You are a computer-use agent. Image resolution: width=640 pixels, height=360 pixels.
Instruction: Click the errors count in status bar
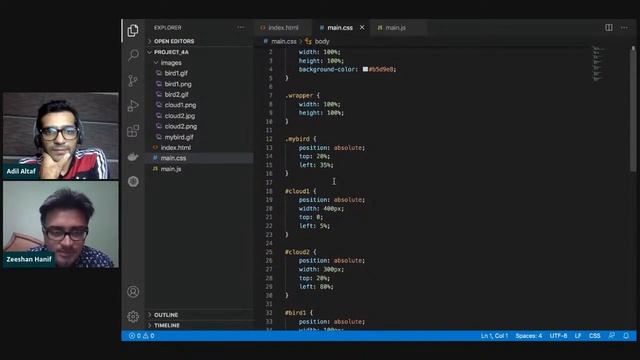(x=135, y=336)
